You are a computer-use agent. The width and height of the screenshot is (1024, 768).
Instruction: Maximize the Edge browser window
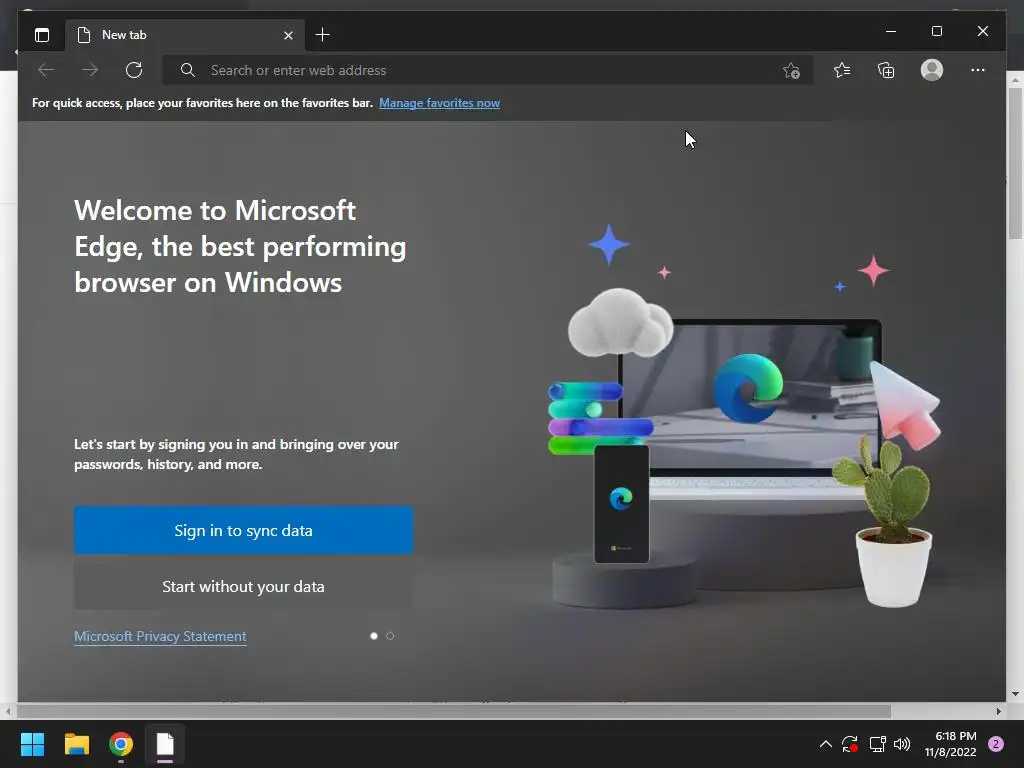tap(936, 31)
